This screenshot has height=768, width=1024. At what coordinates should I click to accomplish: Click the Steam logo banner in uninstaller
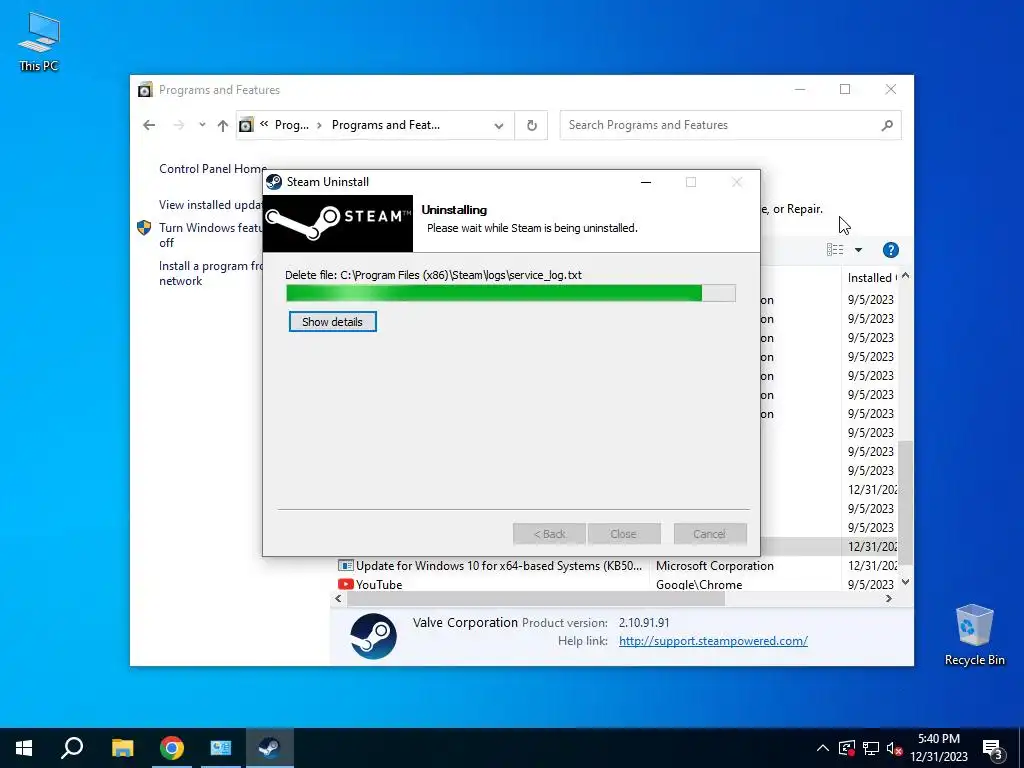tap(338, 223)
